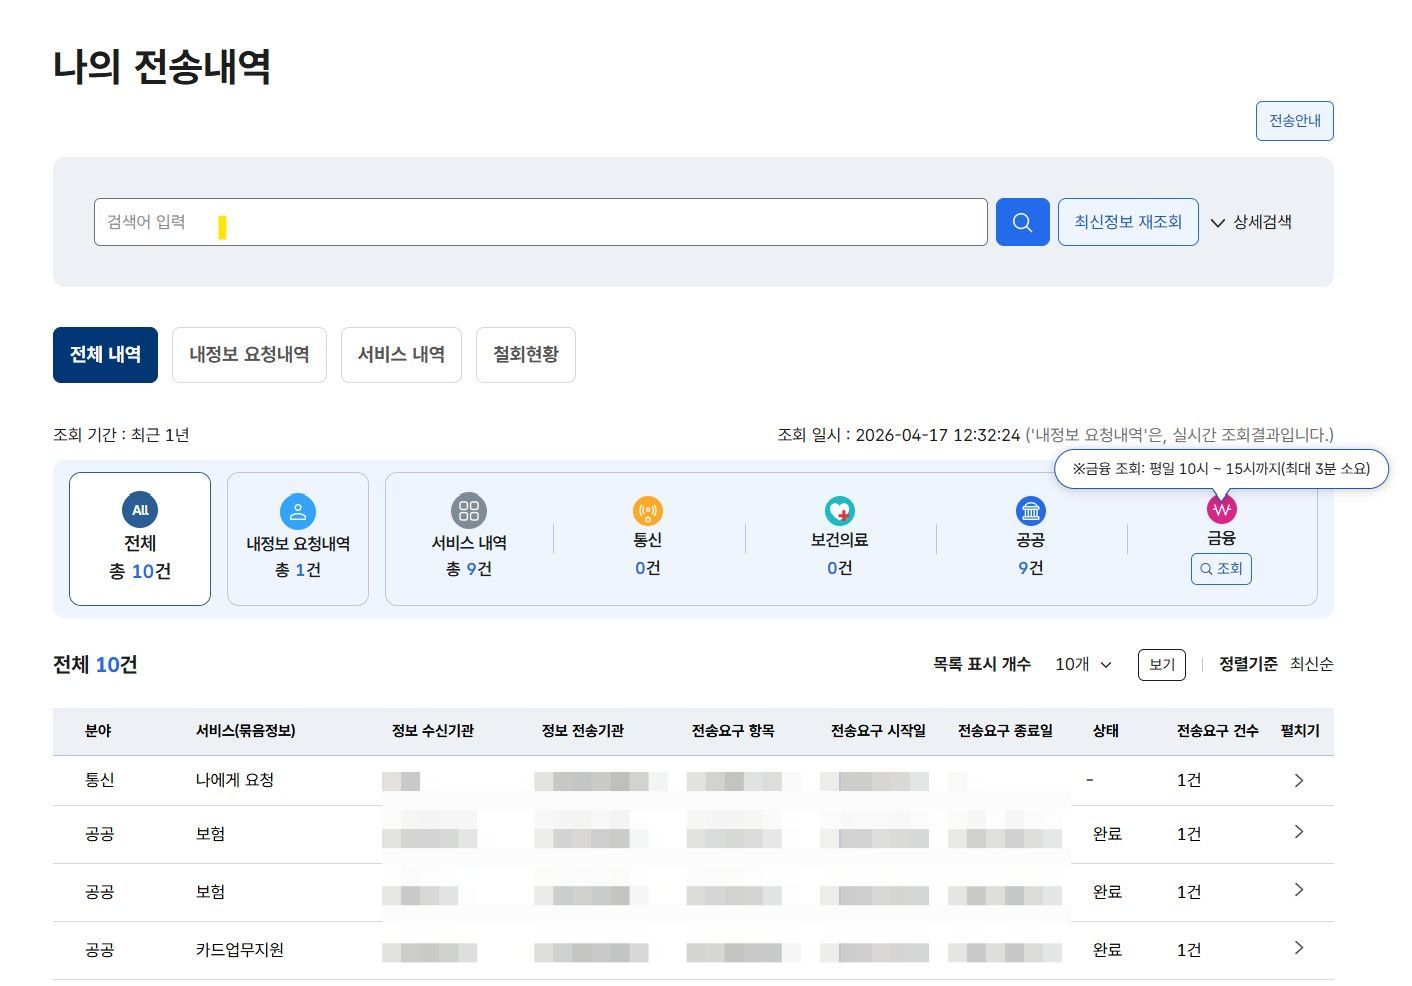Click the 보기 button
Viewport: 1412px width, 986px height.
(x=1162, y=664)
